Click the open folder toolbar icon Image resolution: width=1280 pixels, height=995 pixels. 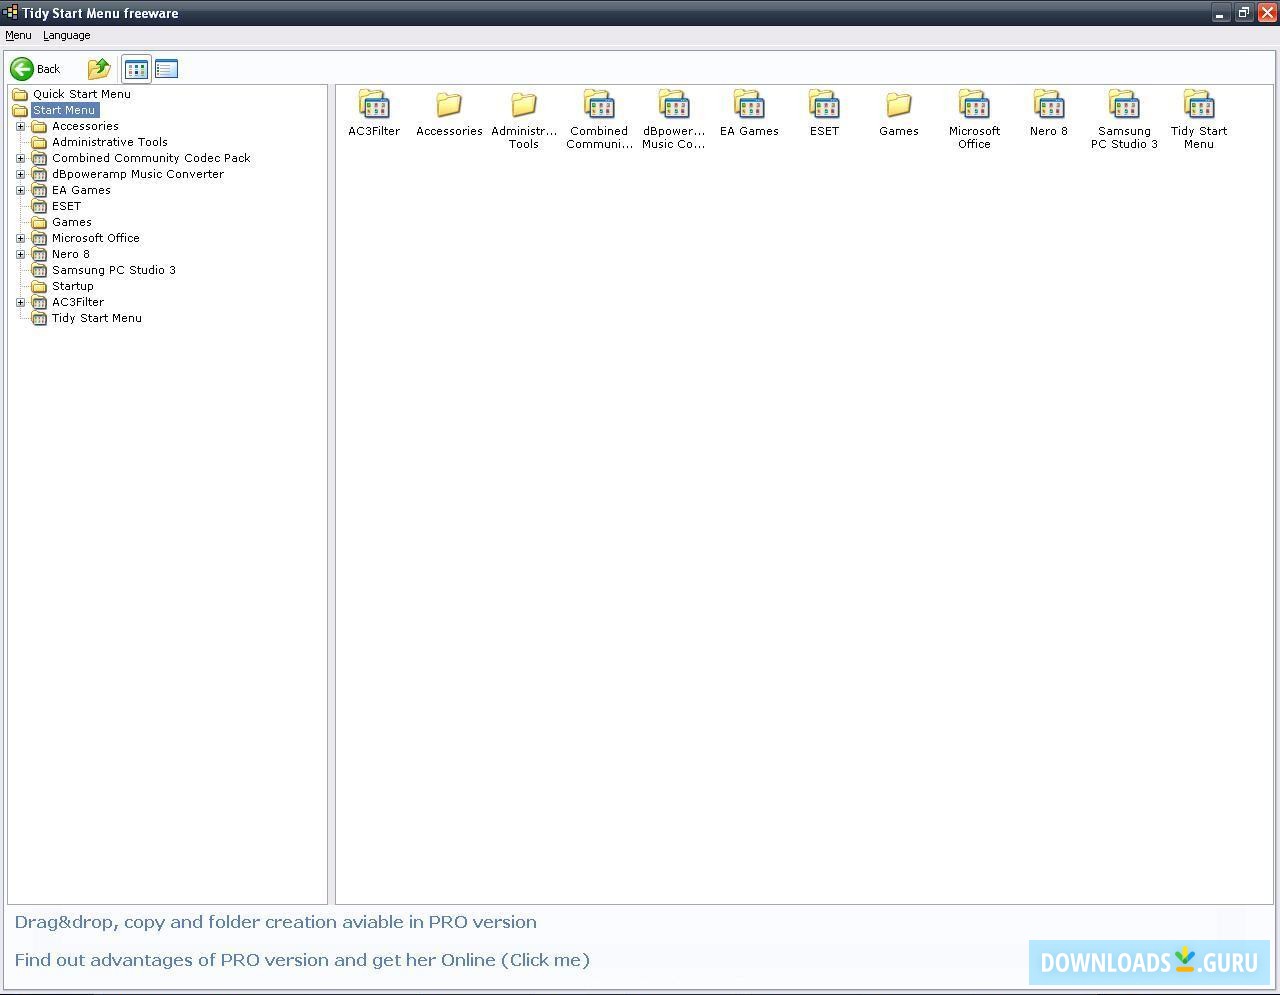pyautogui.click(x=98, y=68)
